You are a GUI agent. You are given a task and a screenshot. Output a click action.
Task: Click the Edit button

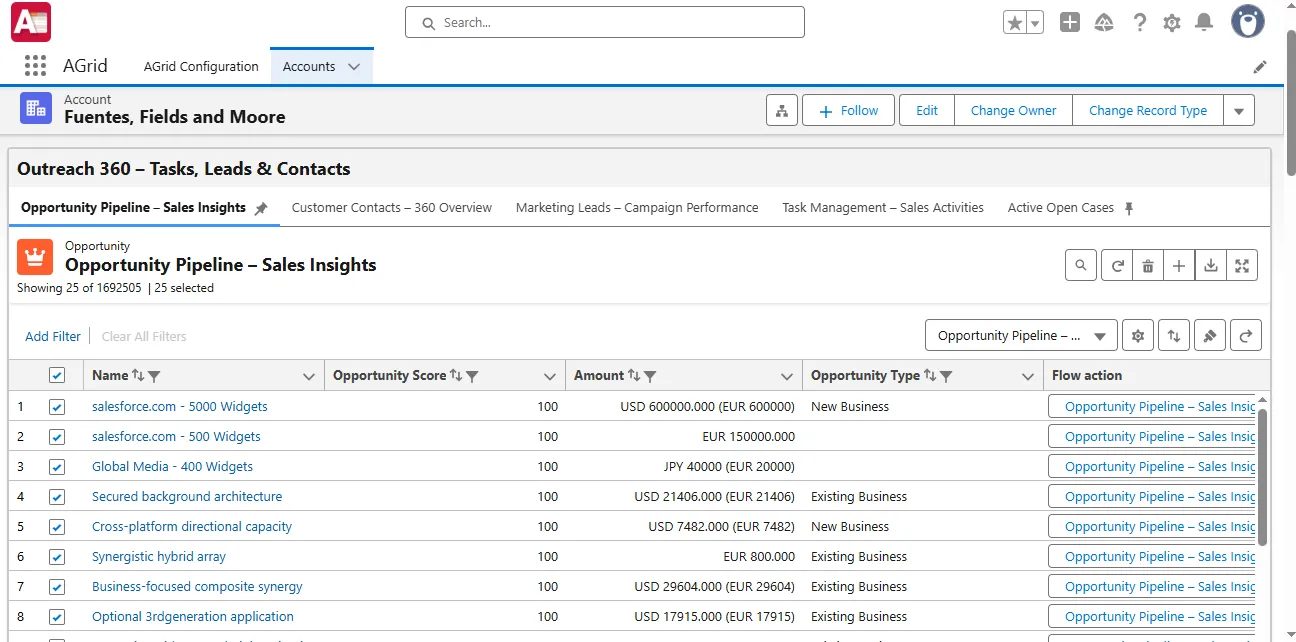point(927,111)
